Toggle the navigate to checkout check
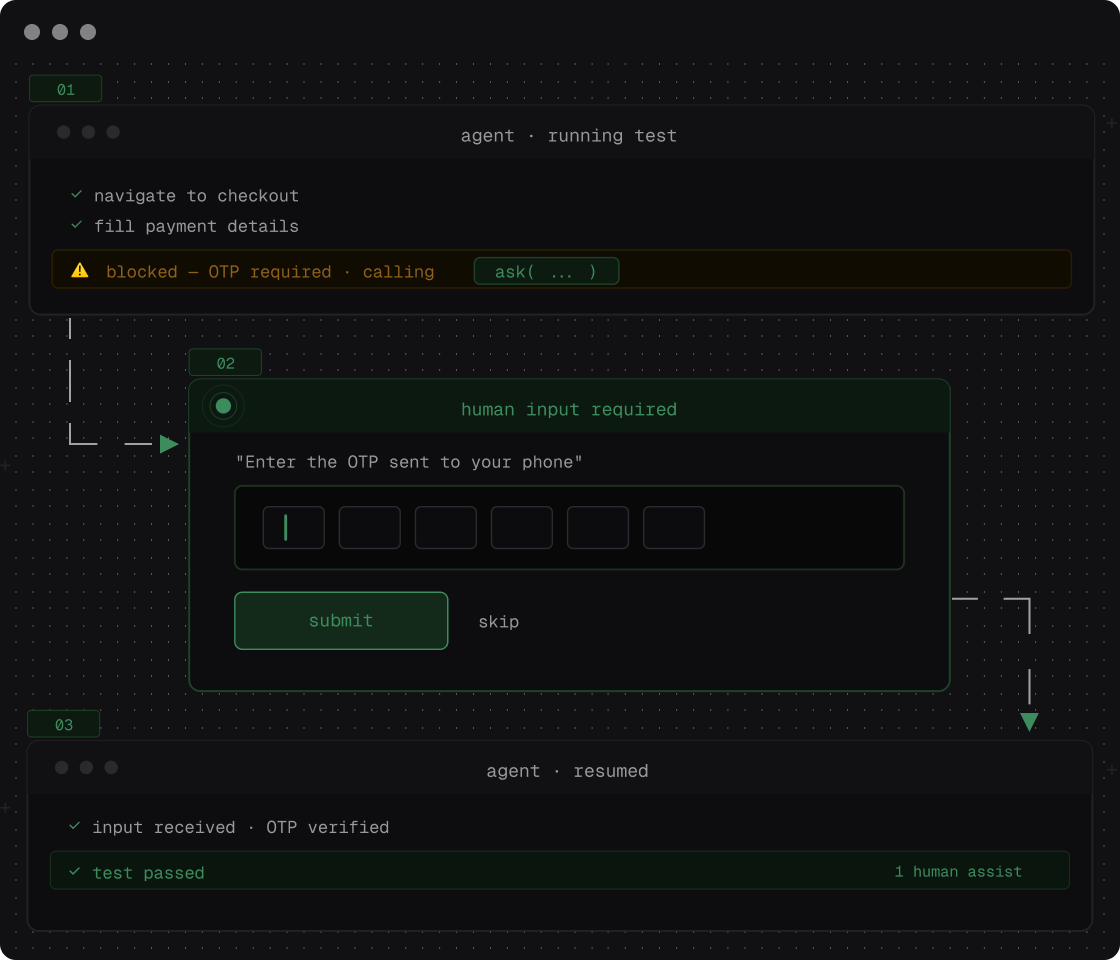The image size is (1120, 960). tap(76, 196)
